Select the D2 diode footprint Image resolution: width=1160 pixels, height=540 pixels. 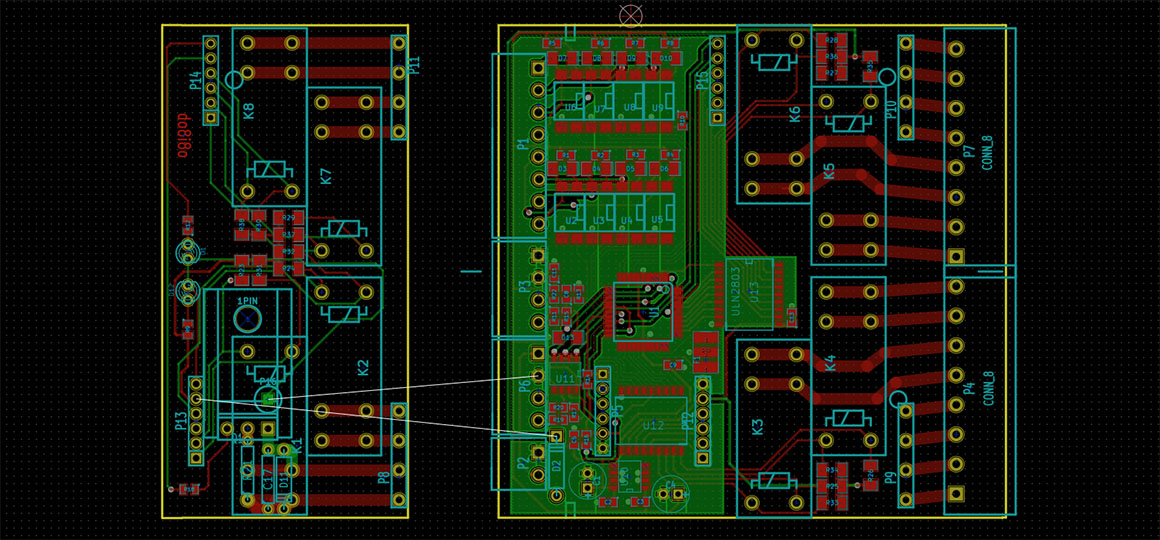[x=556, y=468]
